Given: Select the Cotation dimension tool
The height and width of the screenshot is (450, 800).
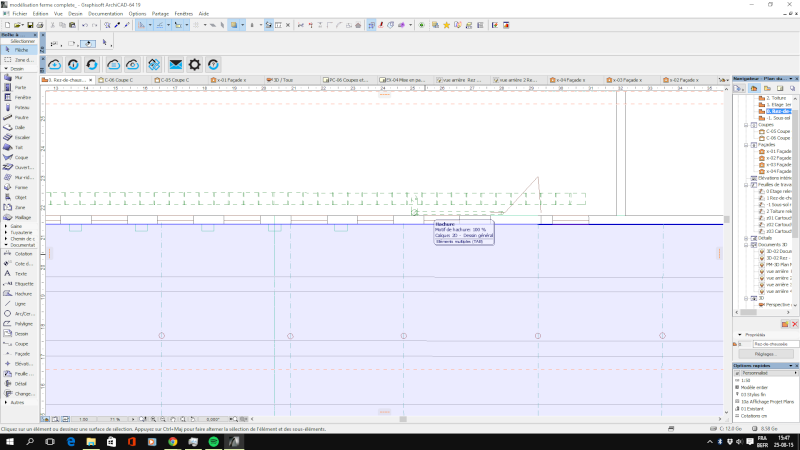Looking at the screenshot, I should 19,254.
